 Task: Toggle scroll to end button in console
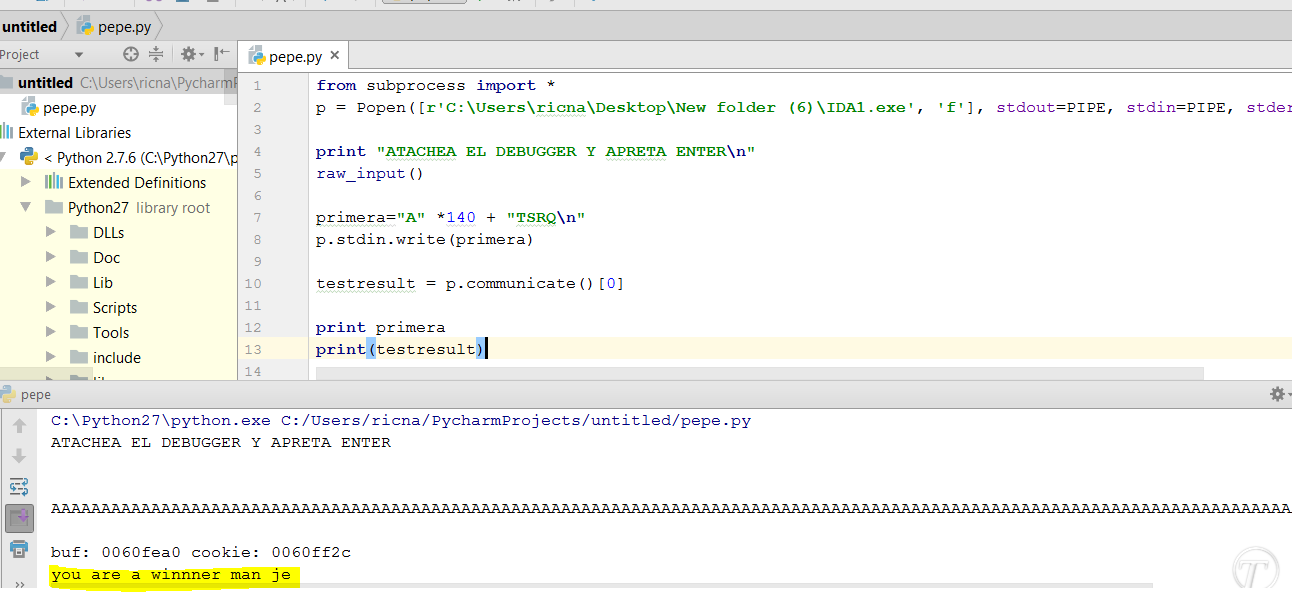(19, 517)
